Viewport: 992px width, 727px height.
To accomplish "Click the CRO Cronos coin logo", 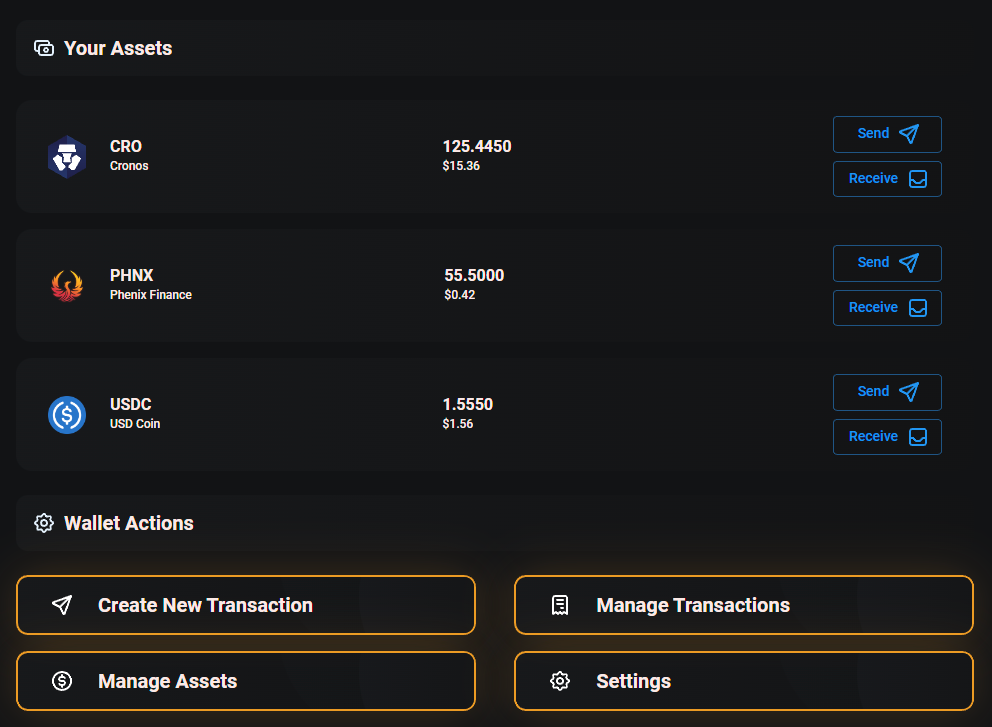I will pos(66,157).
